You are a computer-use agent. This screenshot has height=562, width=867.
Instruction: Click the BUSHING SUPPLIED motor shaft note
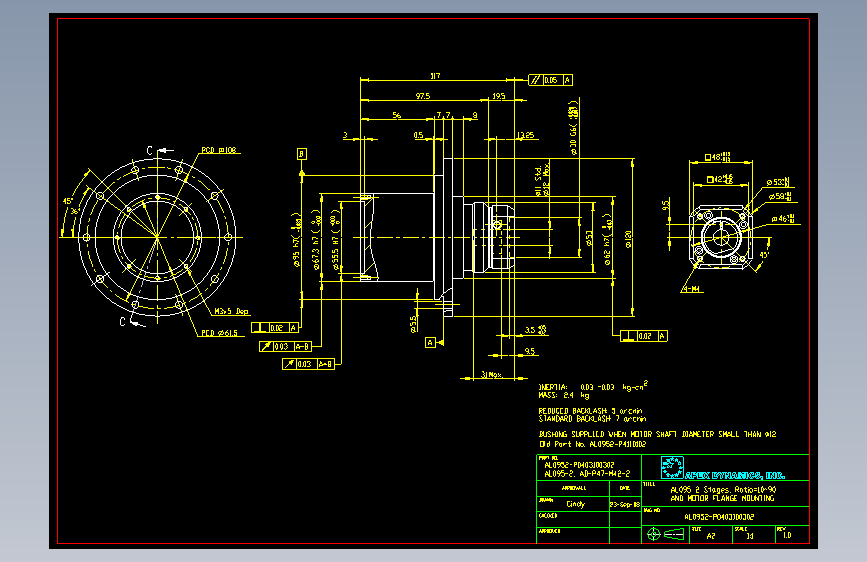click(x=657, y=434)
